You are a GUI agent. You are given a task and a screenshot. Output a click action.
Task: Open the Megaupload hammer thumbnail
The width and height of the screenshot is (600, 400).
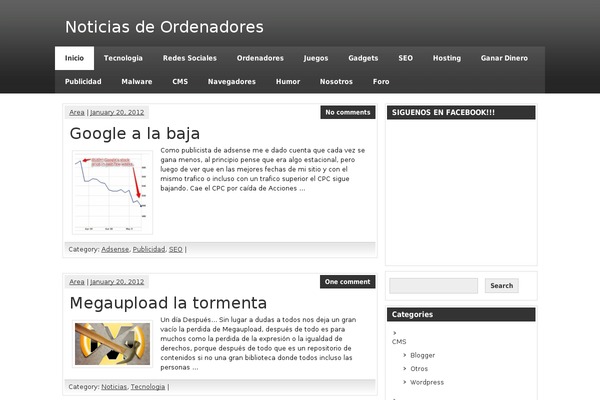point(112,344)
